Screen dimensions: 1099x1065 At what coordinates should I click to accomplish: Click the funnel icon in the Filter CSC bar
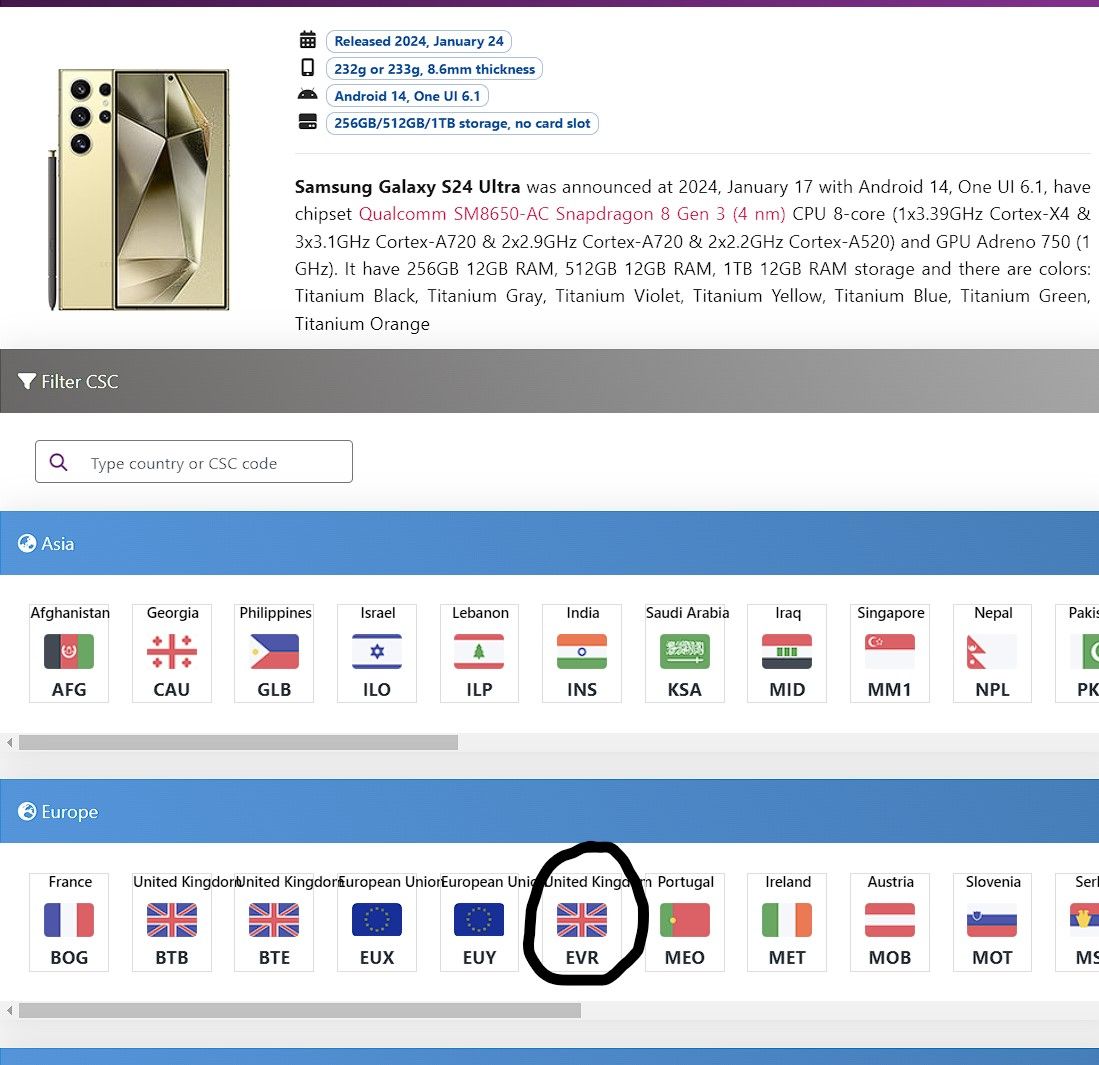coord(27,381)
